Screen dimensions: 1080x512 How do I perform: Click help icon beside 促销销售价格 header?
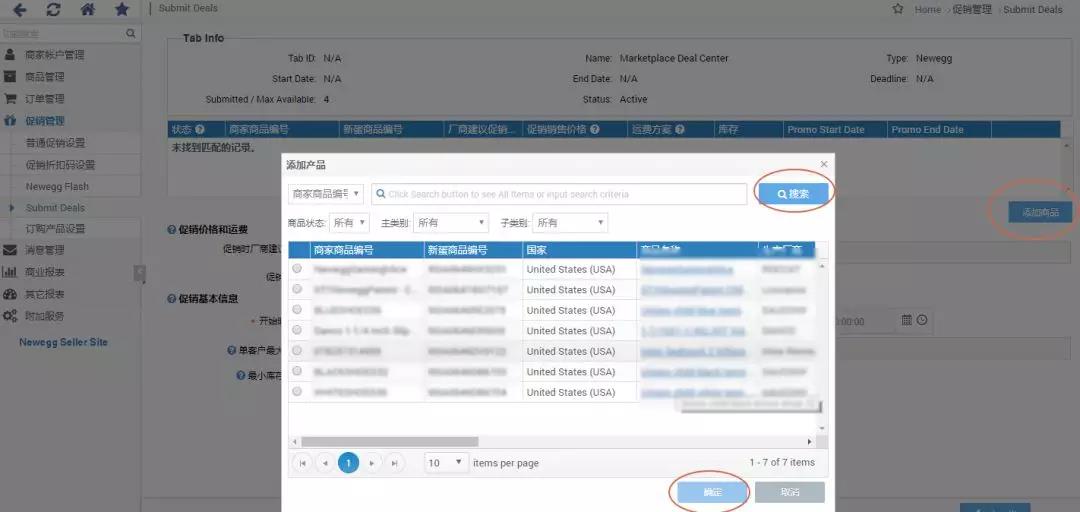coord(594,130)
